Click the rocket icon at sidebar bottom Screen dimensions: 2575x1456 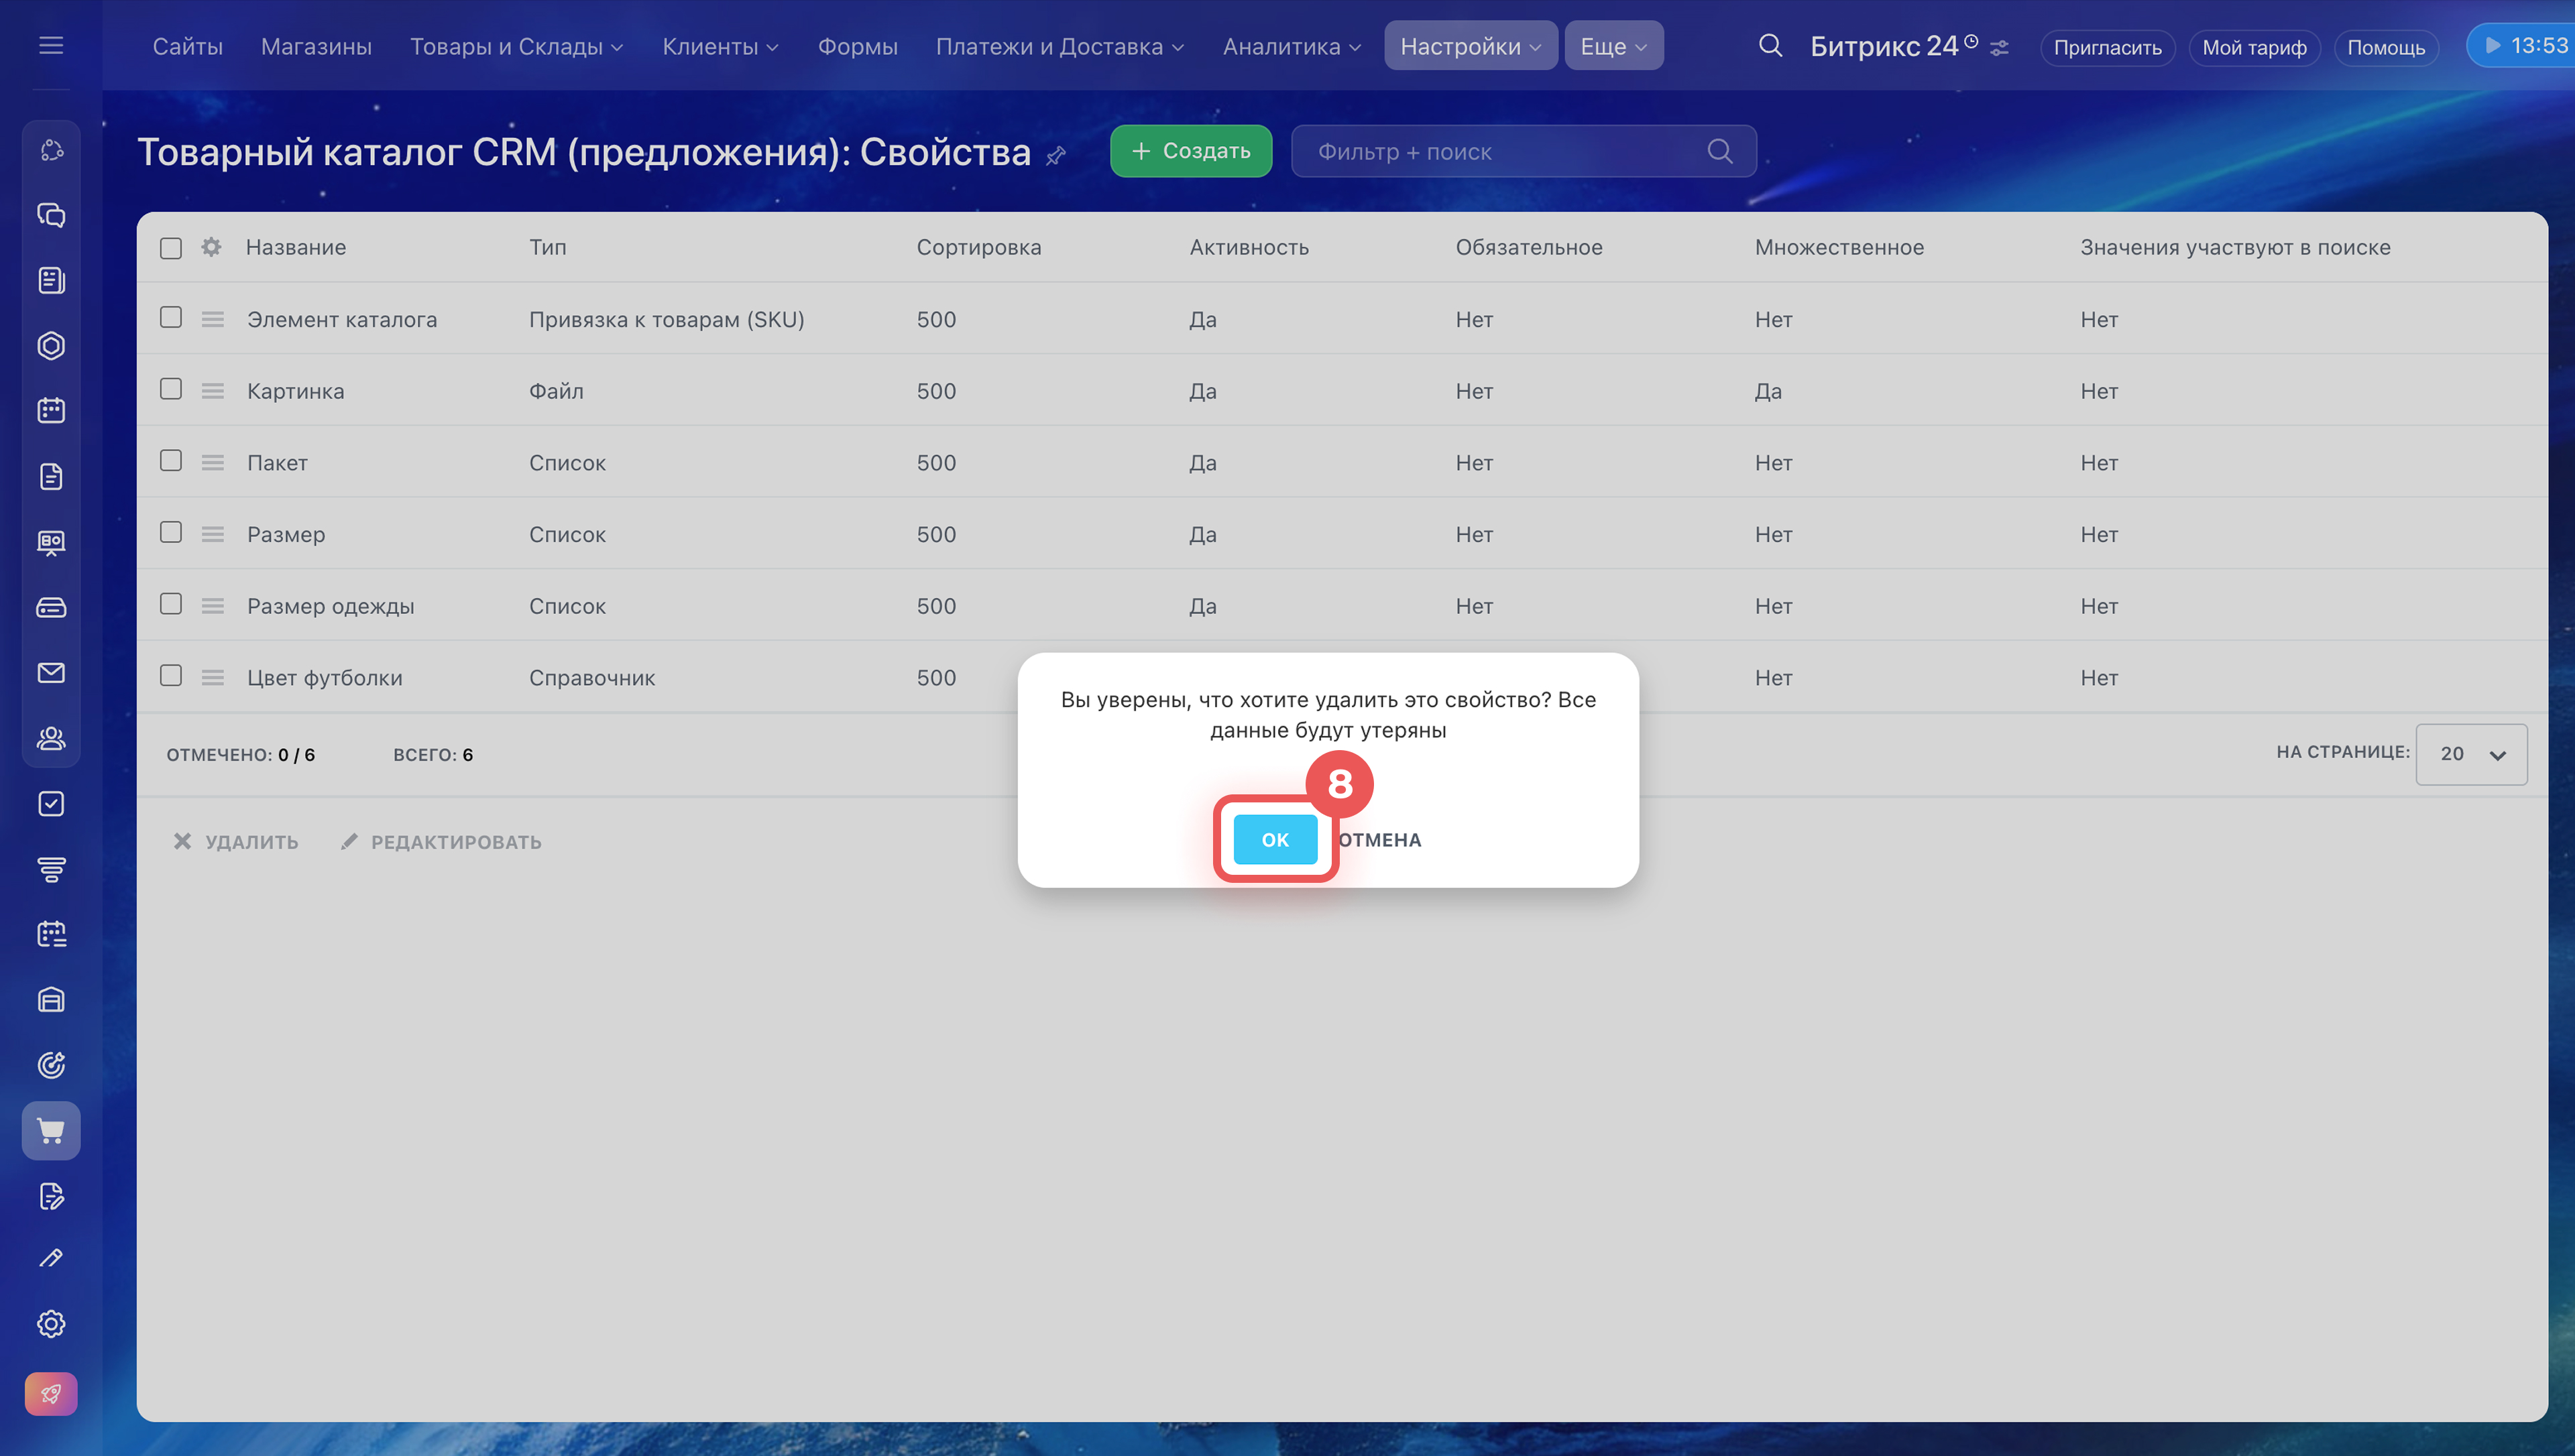click(51, 1393)
